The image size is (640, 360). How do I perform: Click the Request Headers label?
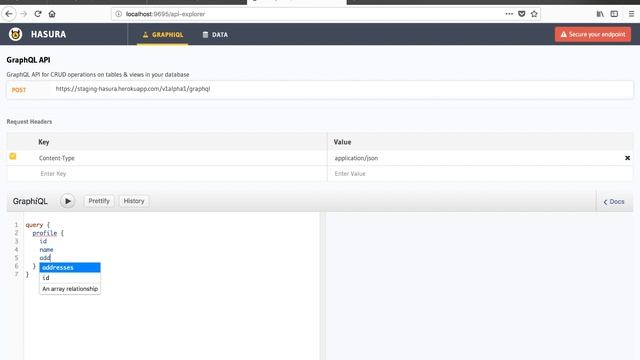29,122
